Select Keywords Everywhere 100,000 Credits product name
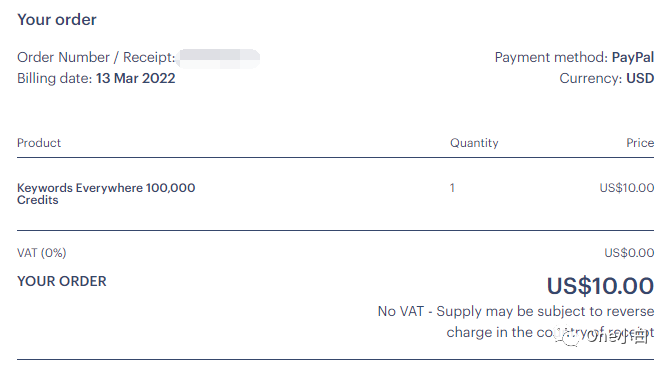 (x=106, y=194)
